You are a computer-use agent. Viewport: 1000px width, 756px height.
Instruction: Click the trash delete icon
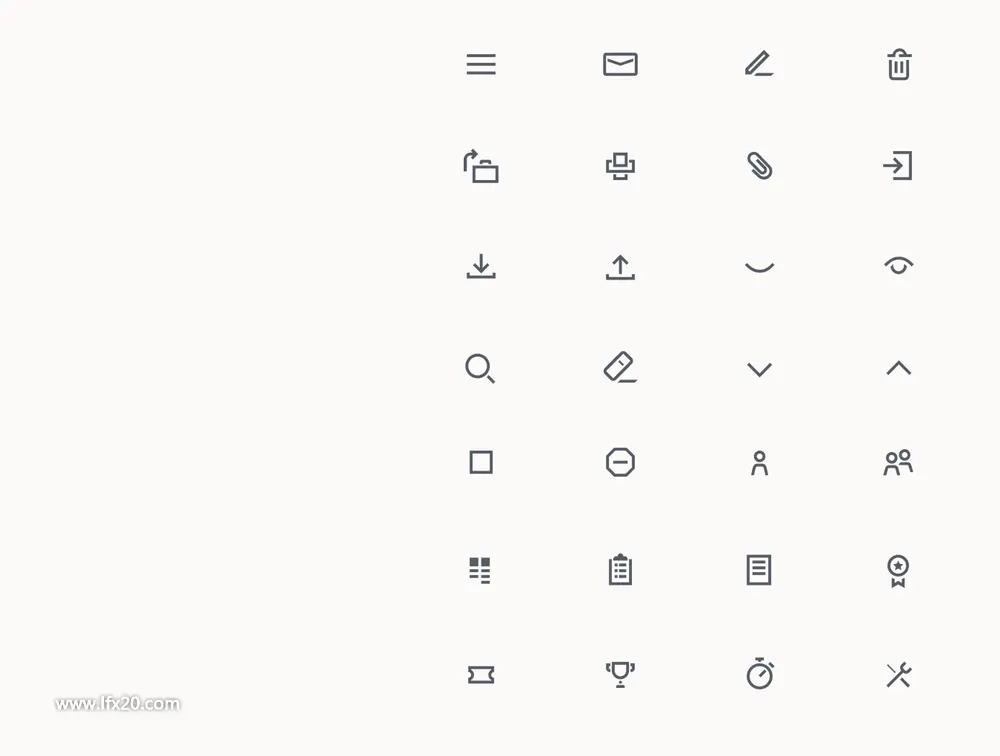coord(899,64)
